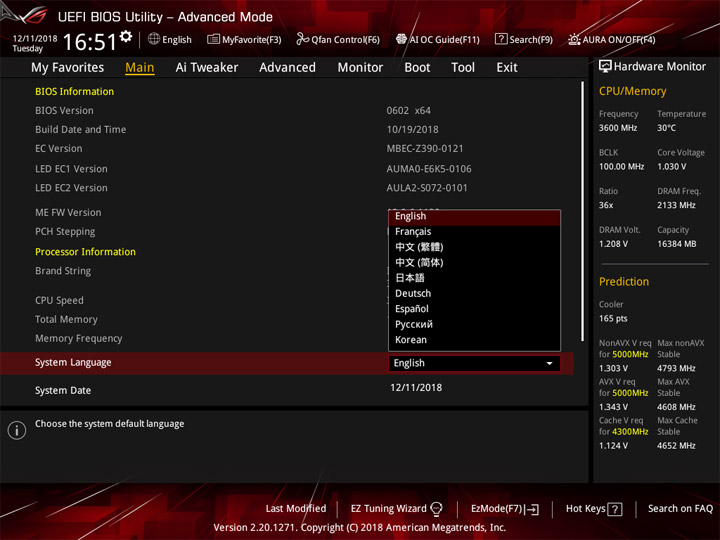Viewport: 720px width, 540px height.
Task: Click the Search question mark icon
Action: [501, 39]
